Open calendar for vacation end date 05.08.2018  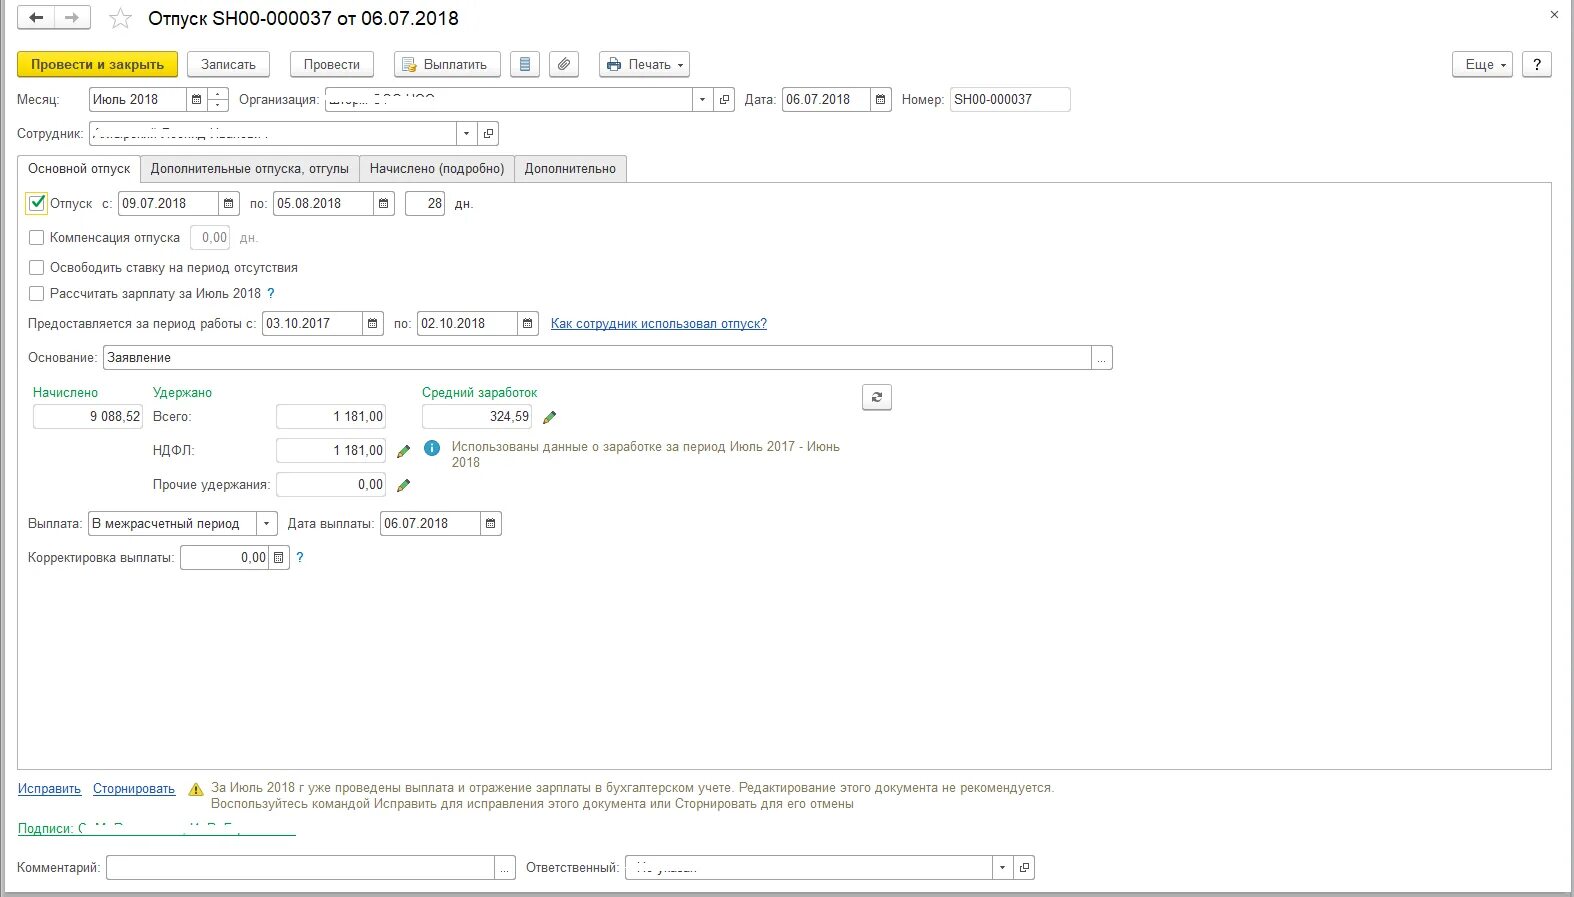click(384, 203)
